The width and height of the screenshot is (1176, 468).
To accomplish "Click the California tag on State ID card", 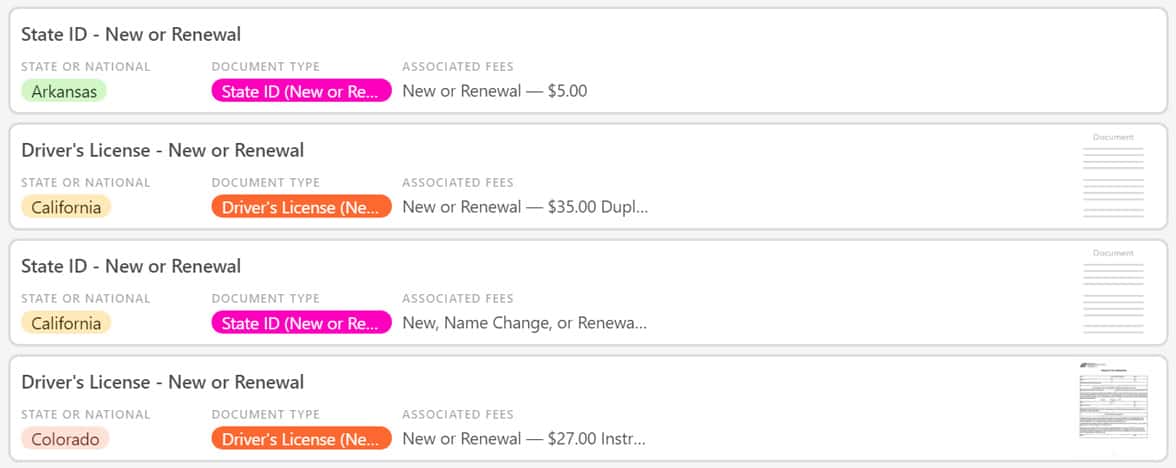I will (x=66, y=323).
